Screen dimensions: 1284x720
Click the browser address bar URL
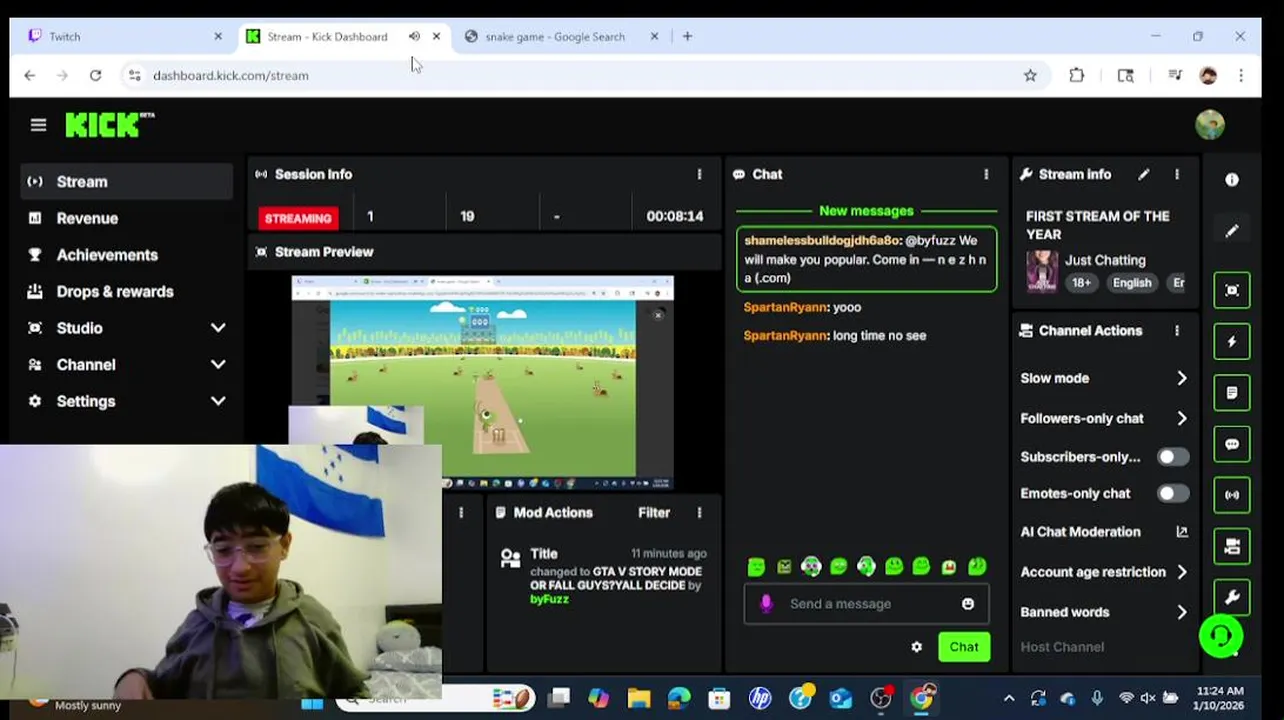click(231, 75)
